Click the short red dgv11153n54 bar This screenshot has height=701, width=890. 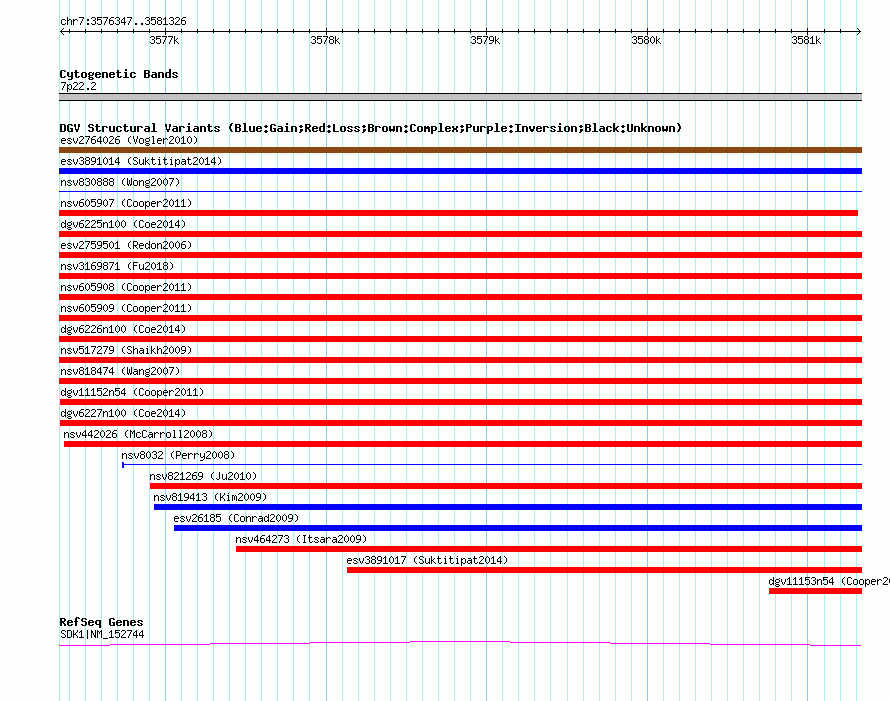(816, 591)
